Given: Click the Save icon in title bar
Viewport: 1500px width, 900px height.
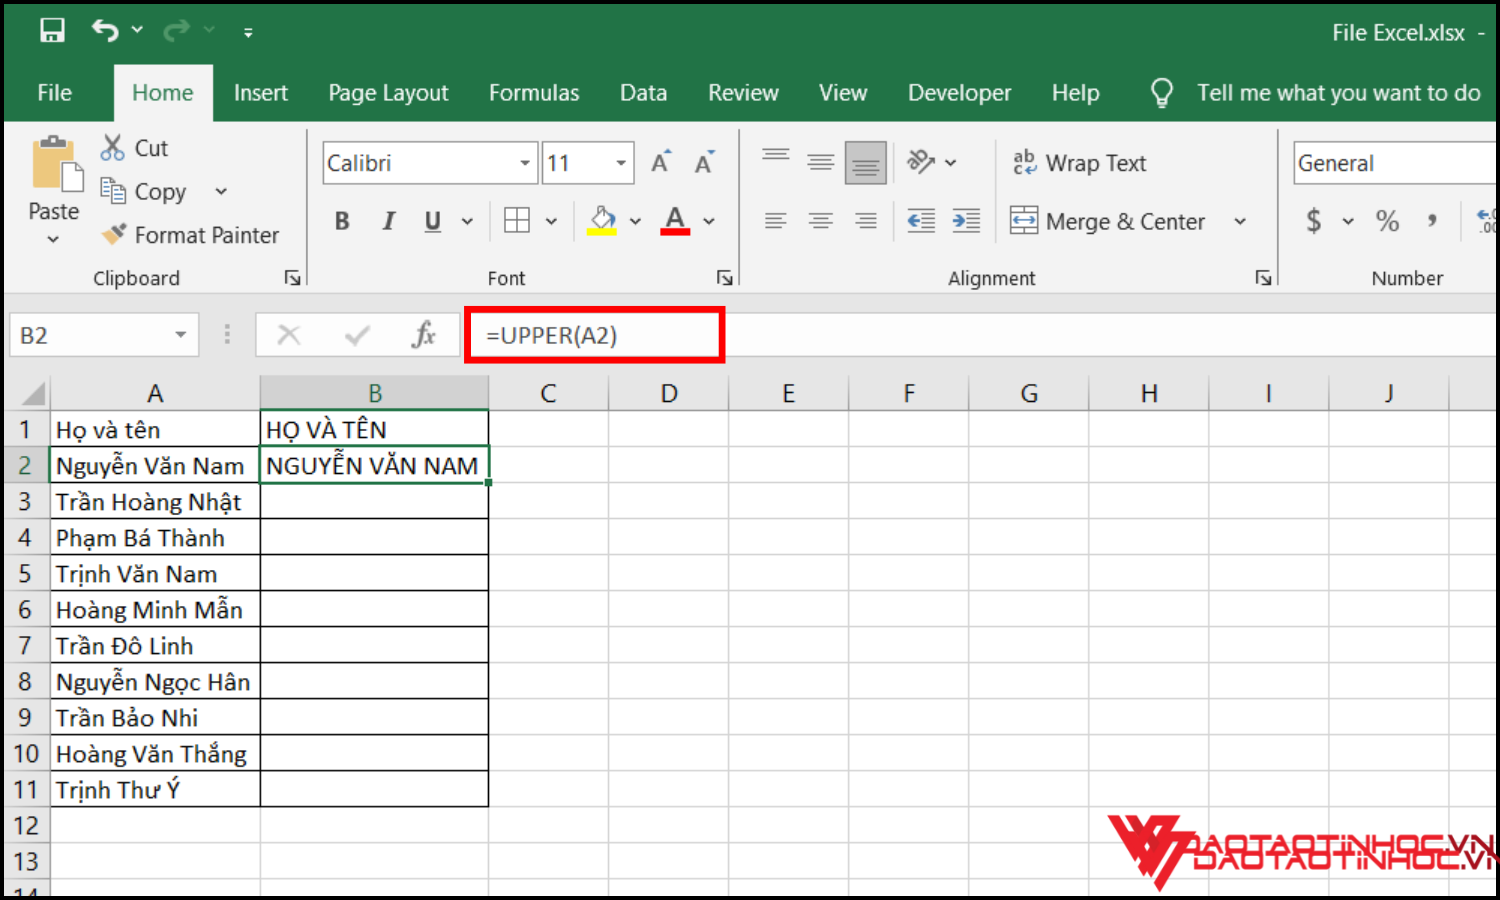Looking at the screenshot, I should click(x=52, y=31).
